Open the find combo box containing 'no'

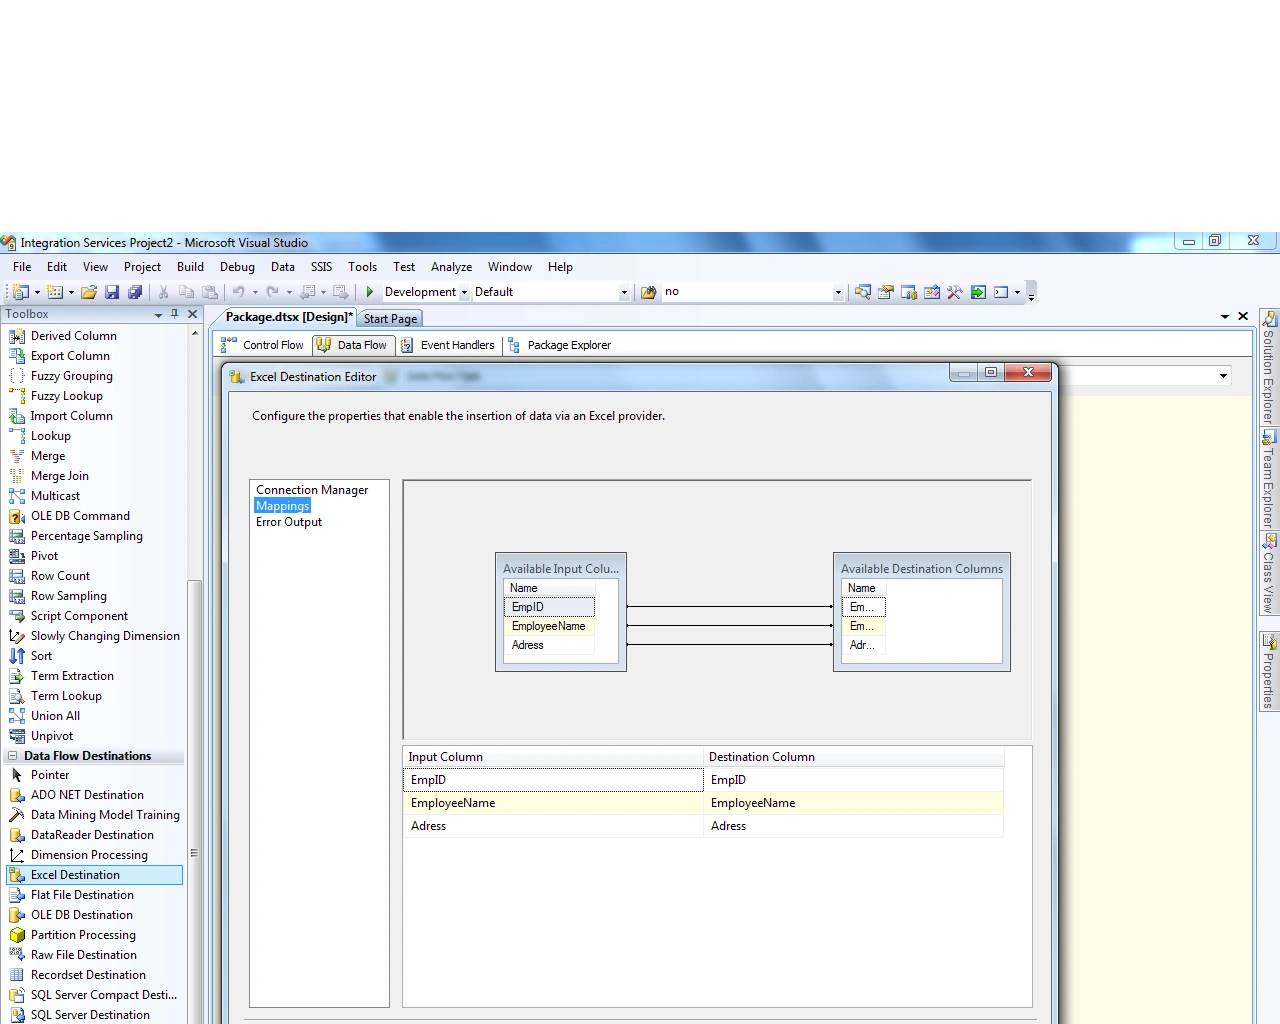tap(838, 292)
